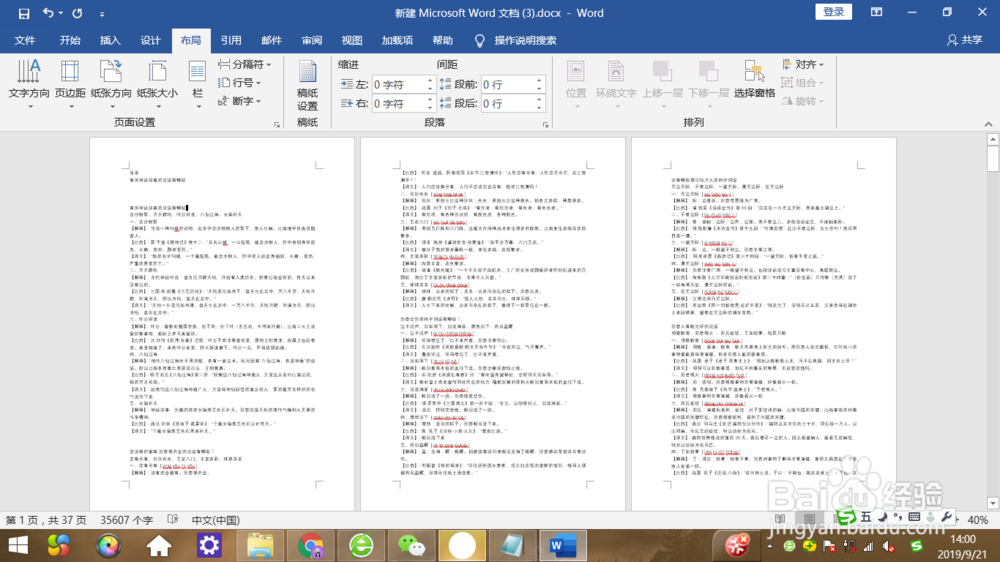Collapse the ribbon with the chevron

click(x=988, y=124)
